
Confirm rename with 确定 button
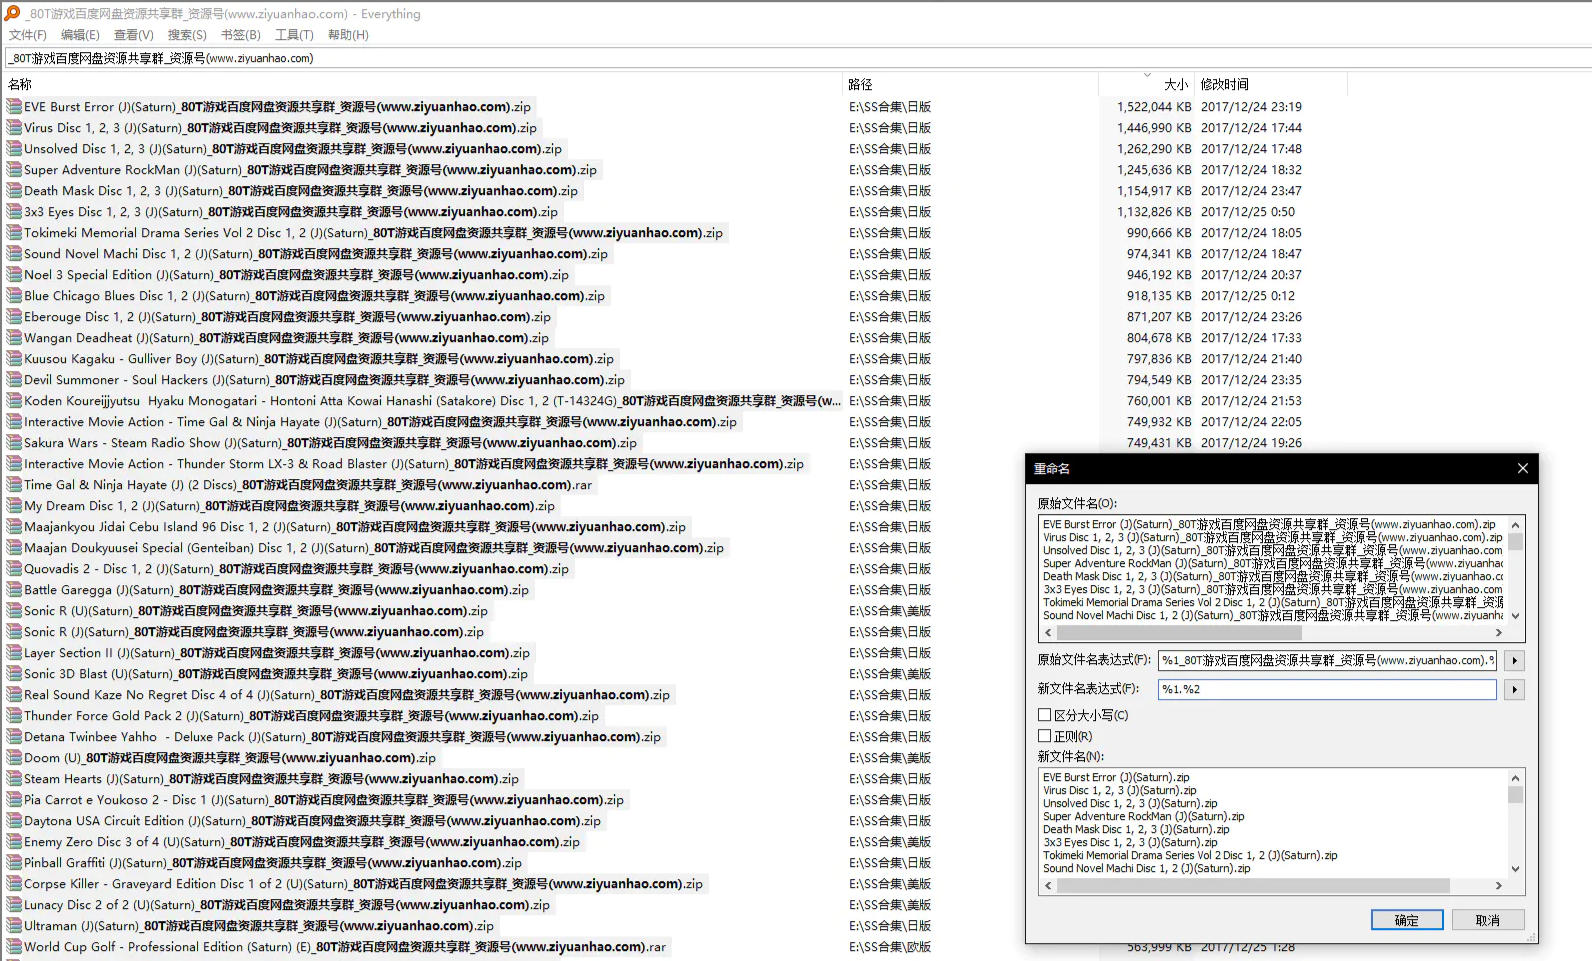coord(1407,920)
